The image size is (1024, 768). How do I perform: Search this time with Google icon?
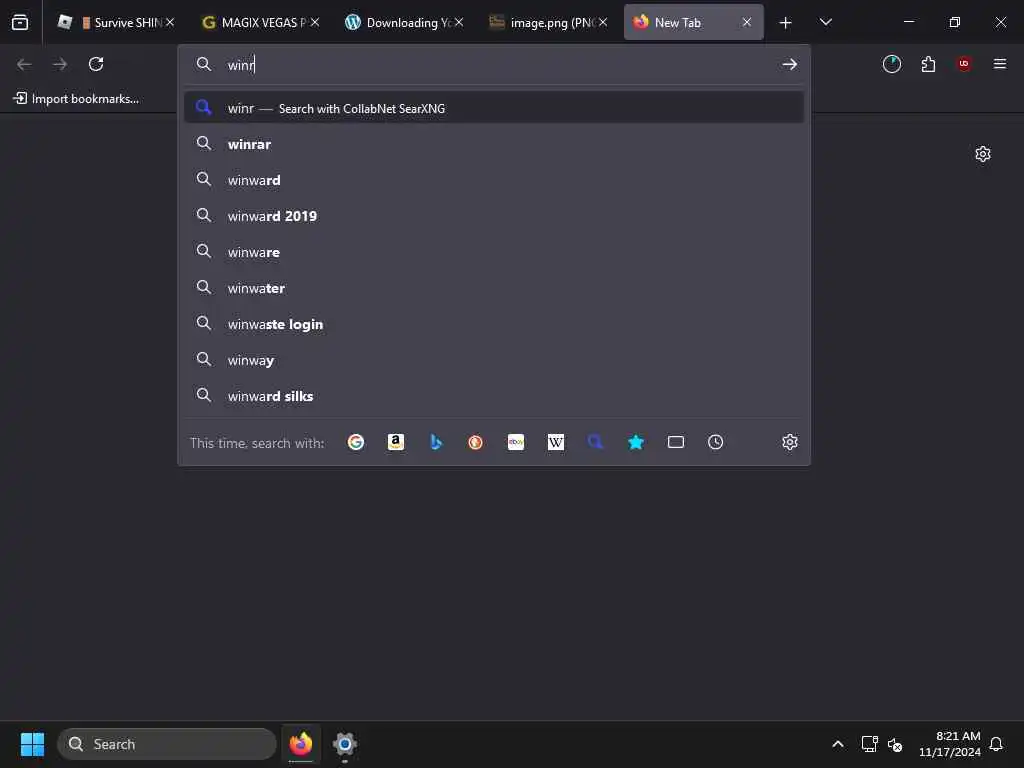(x=356, y=442)
